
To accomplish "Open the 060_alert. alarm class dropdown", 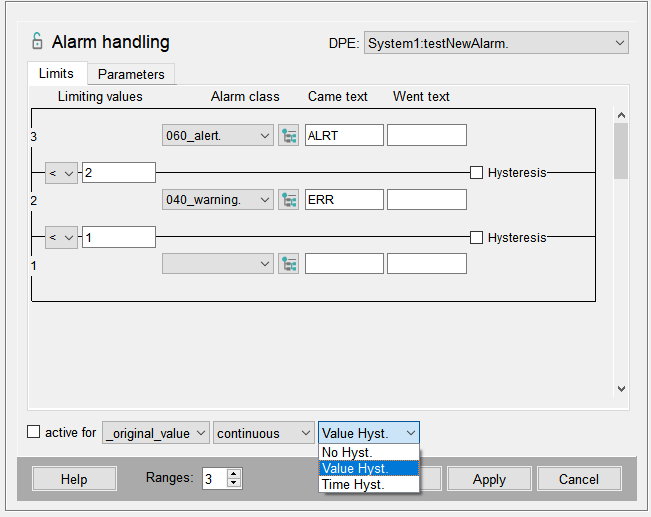I will pos(217,135).
